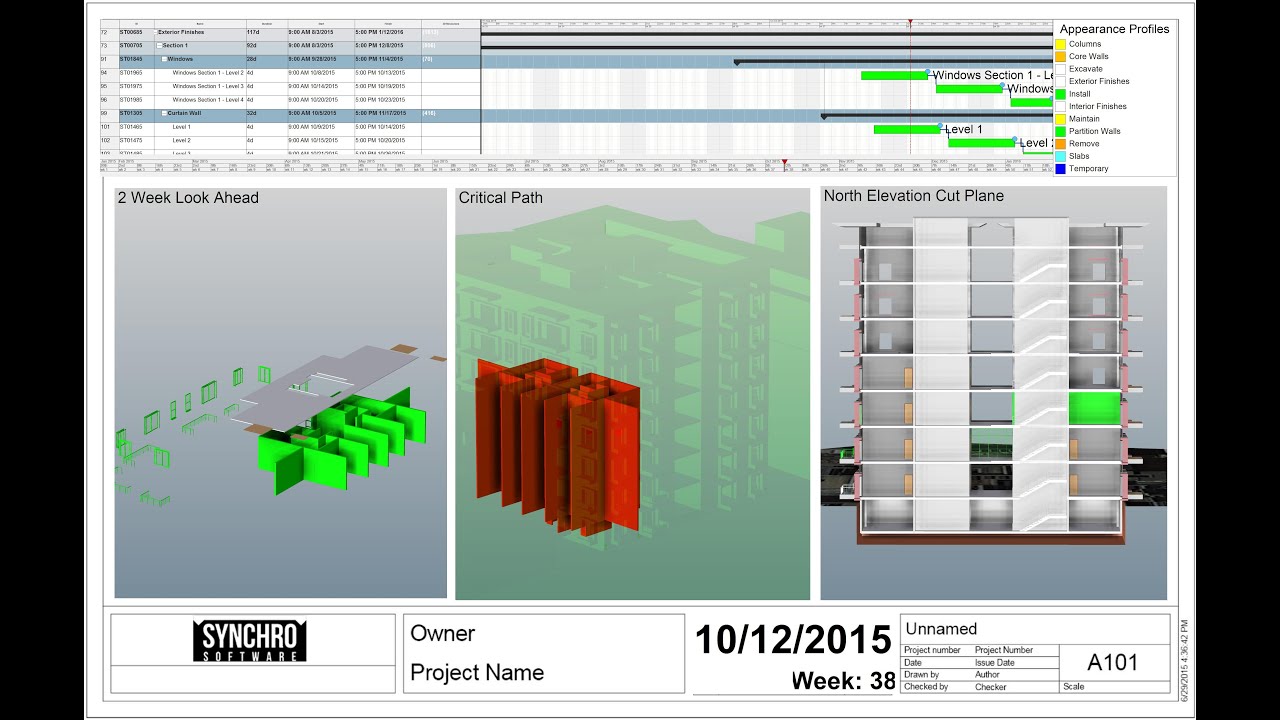Select the Core Walls orange swatch
The height and width of the screenshot is (720, 1280).
pos(1060,57)
